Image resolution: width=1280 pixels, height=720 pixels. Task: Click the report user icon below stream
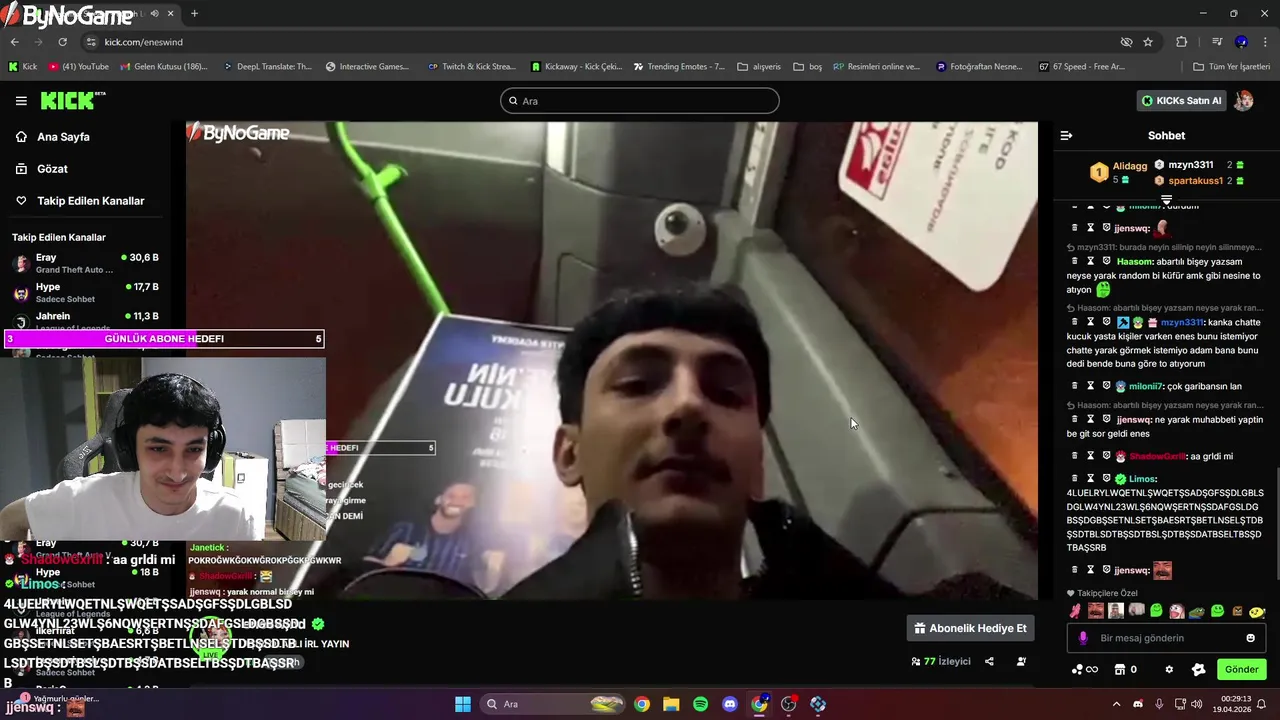coord(1021,661)
